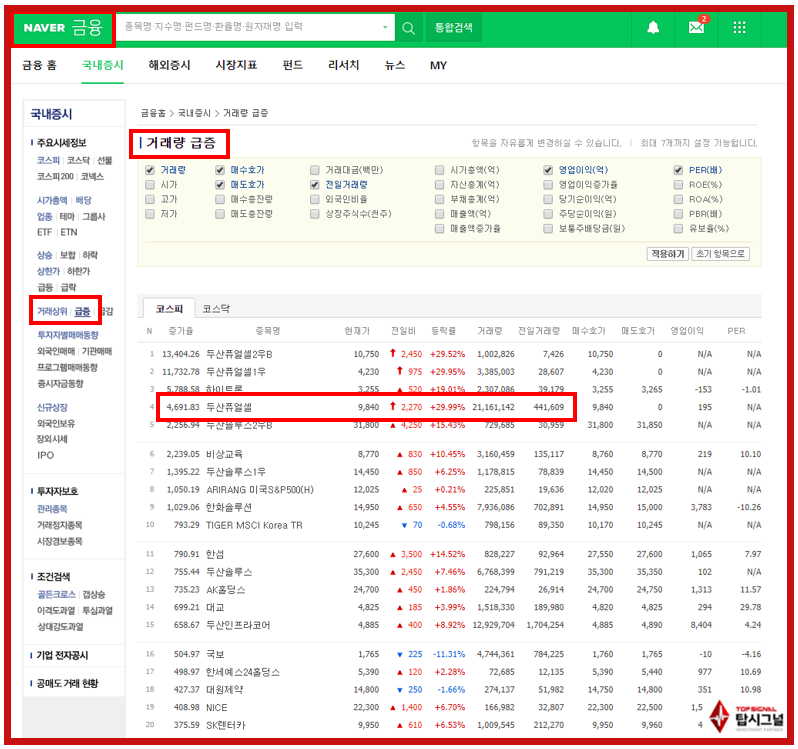
Task: Switch to the 코스닥 tab
Action: click(216, 309)
